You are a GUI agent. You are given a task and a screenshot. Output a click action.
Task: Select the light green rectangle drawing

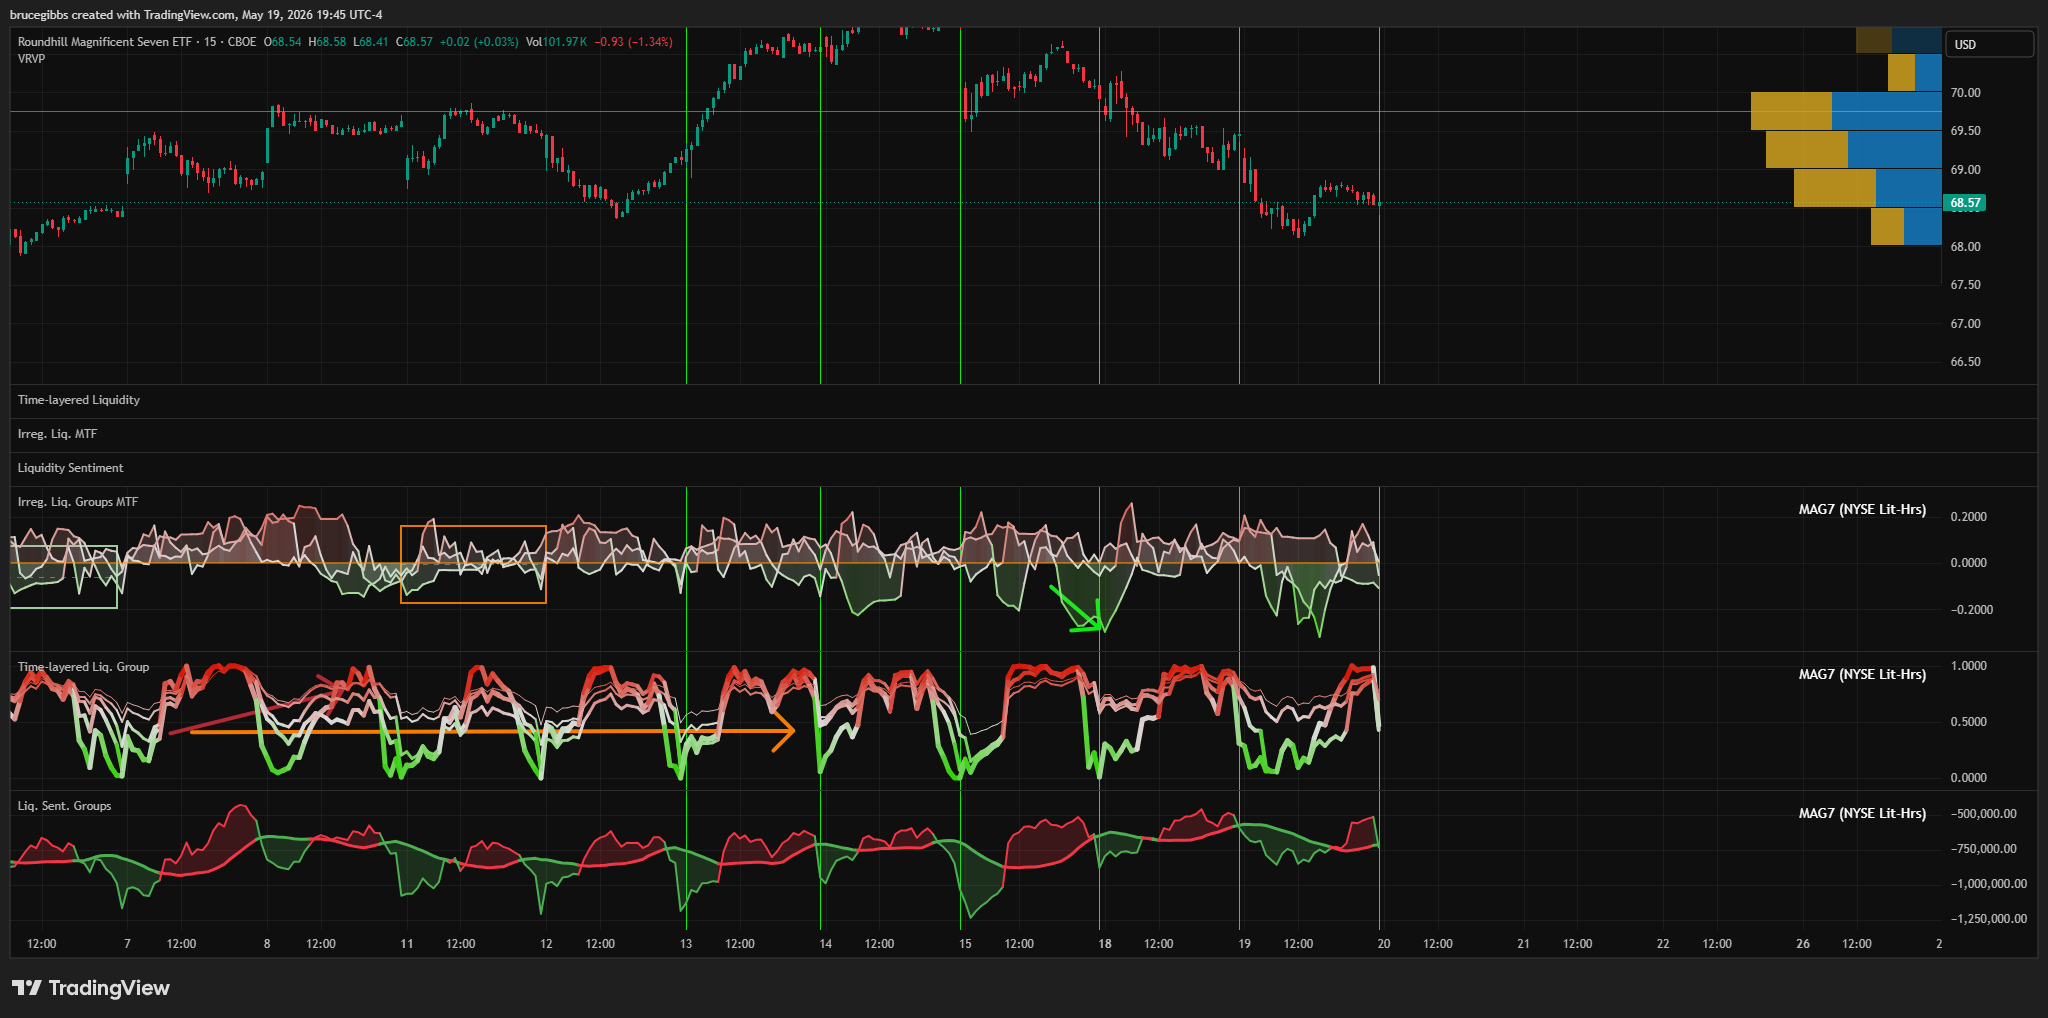coord(64,576)
